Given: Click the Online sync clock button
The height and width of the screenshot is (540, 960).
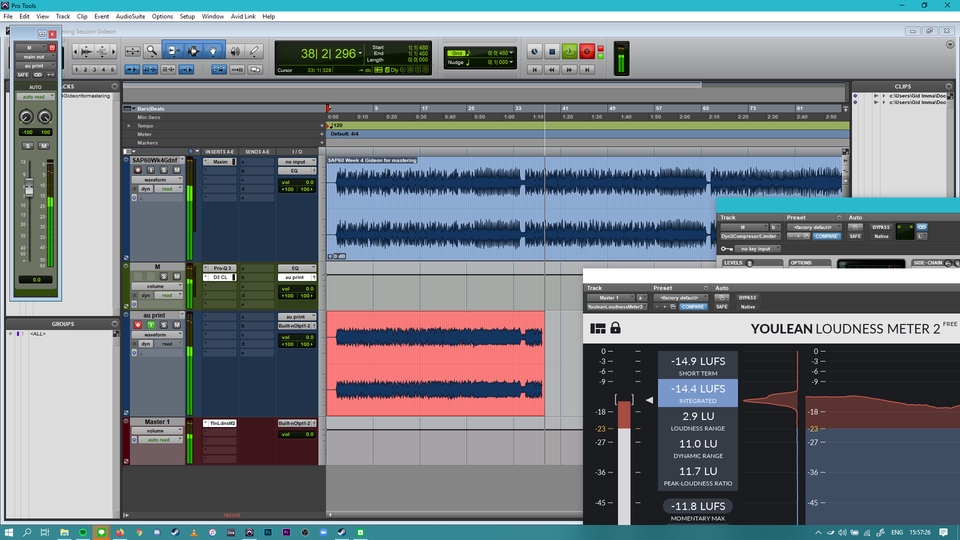Looking at the screenshot, I should point(534,52).
